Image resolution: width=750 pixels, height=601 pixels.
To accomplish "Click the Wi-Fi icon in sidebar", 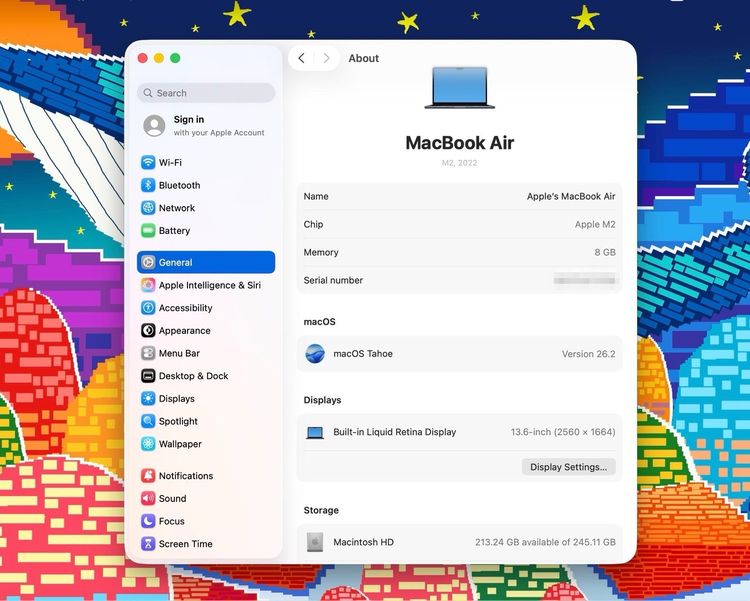I will [x=148, y=162].
